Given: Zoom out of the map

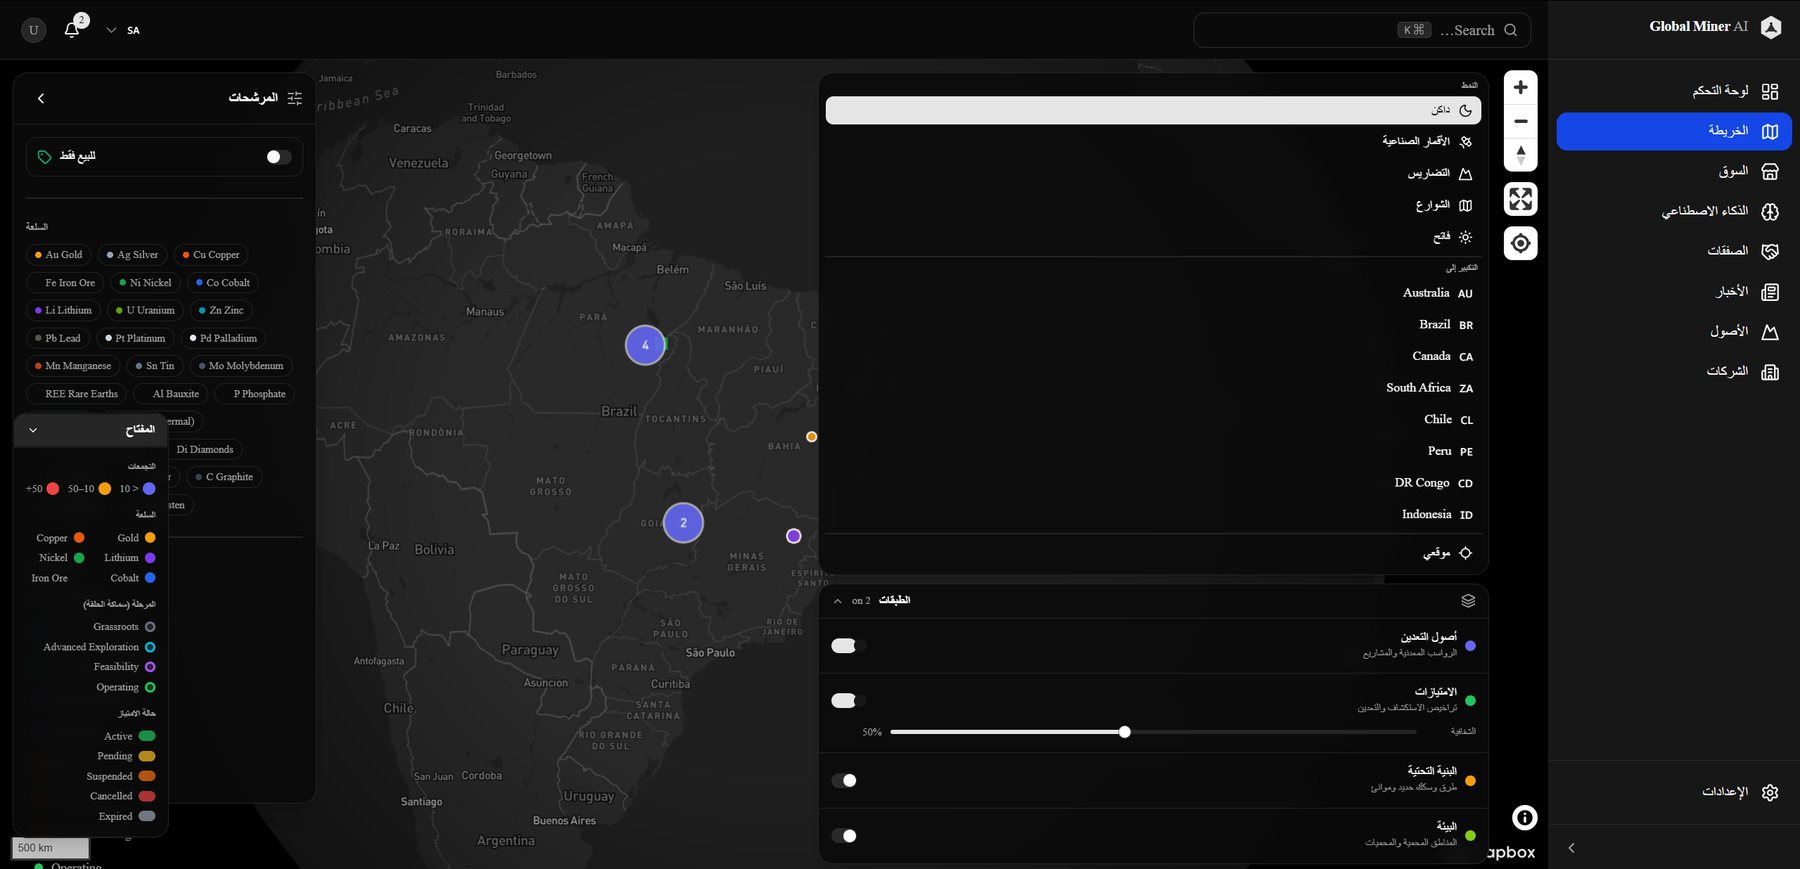Looking at the screenshot, I should pos(1520,121).
